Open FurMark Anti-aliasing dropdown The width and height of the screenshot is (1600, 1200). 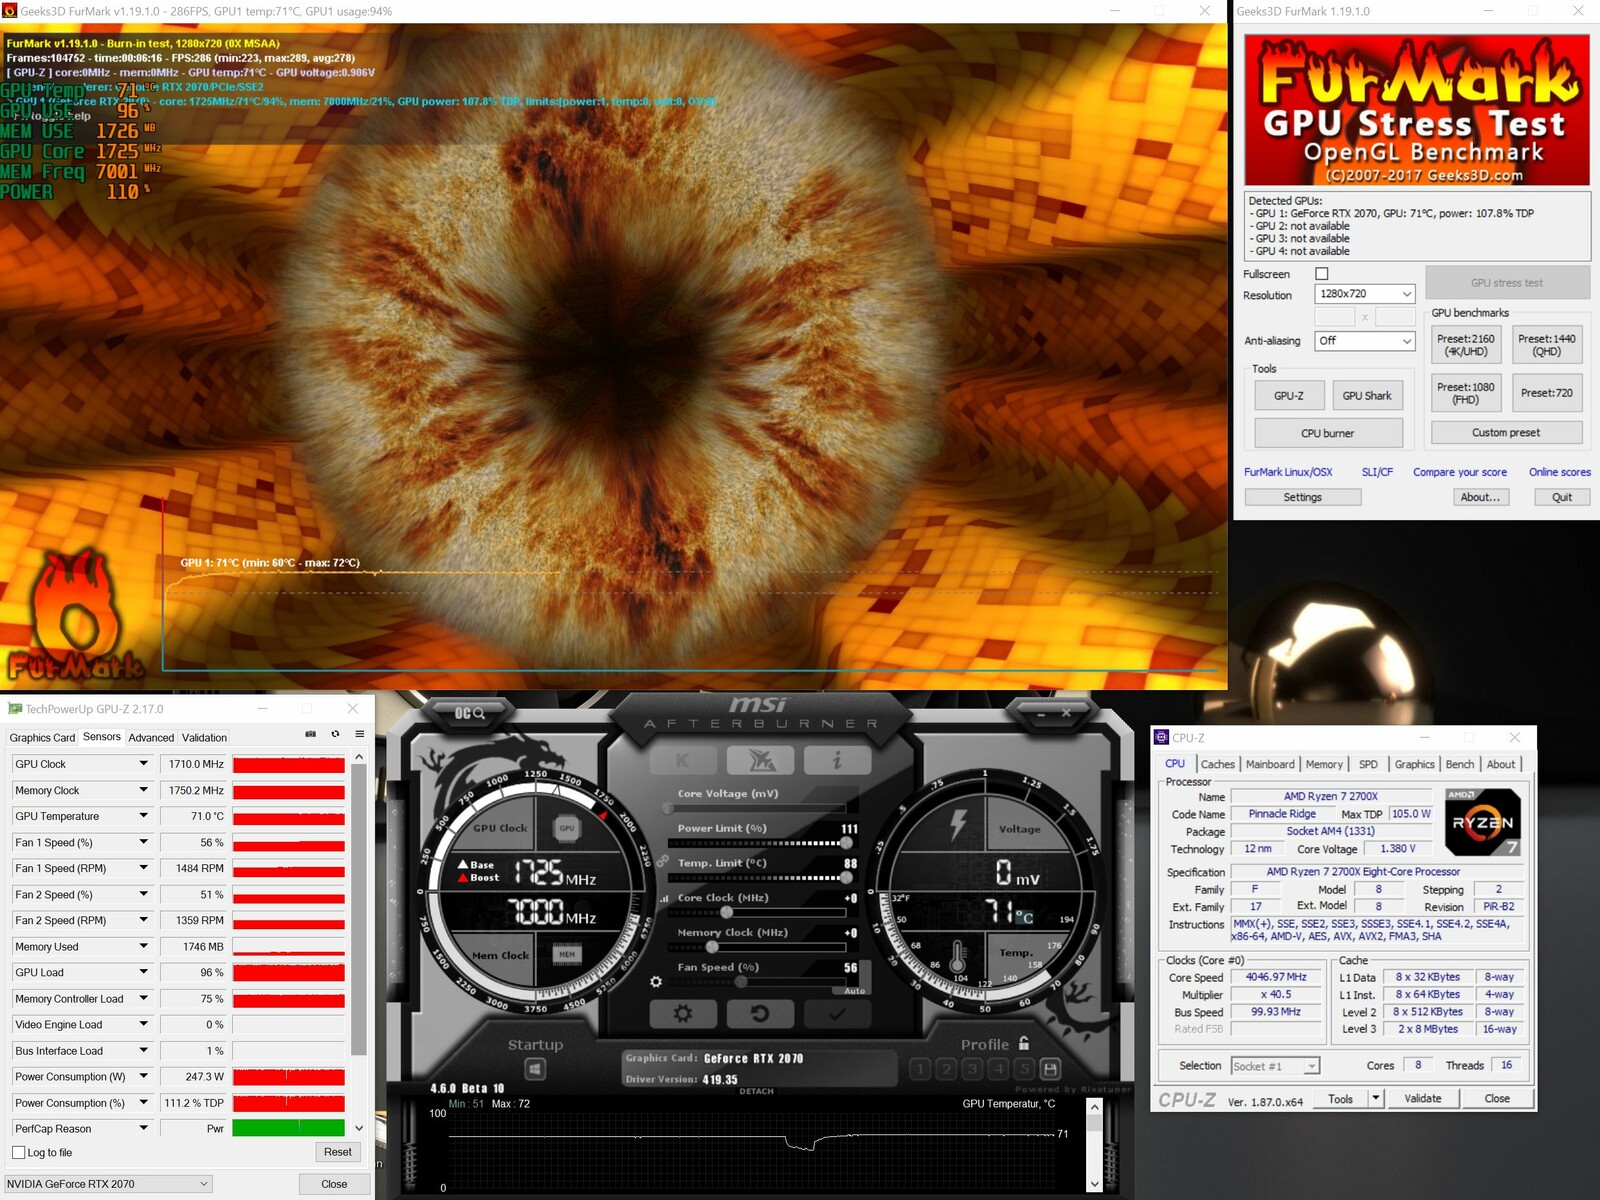(x=1364, y=341)
